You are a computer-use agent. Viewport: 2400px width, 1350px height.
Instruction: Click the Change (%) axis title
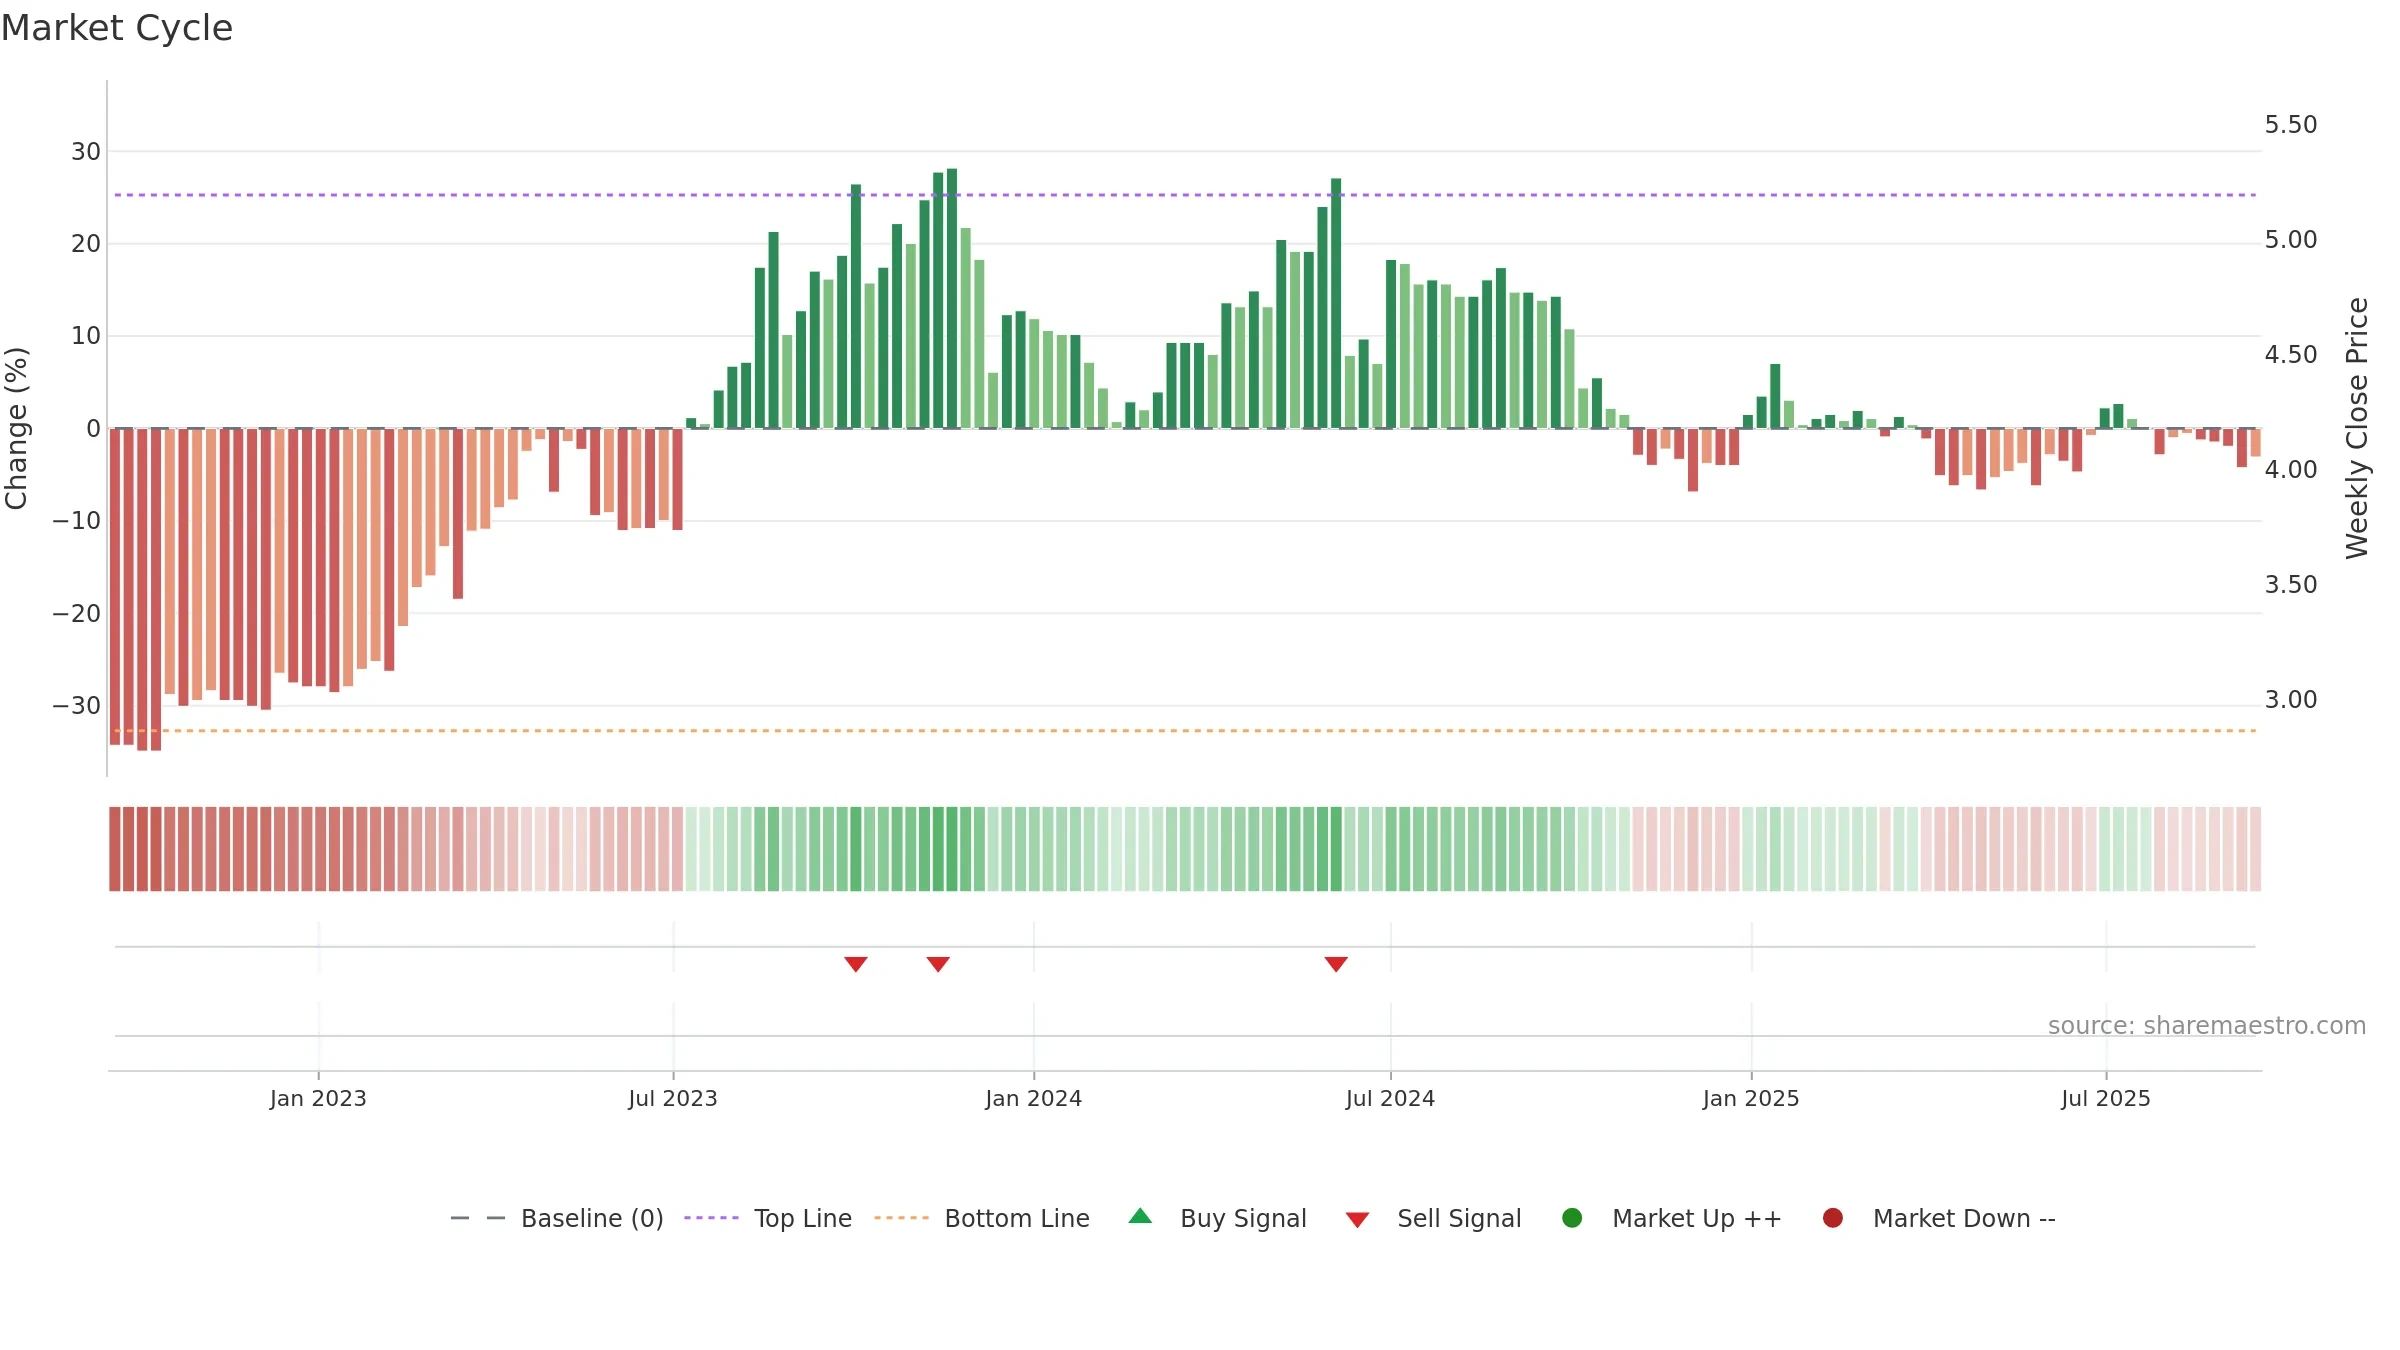pos(16,428)
